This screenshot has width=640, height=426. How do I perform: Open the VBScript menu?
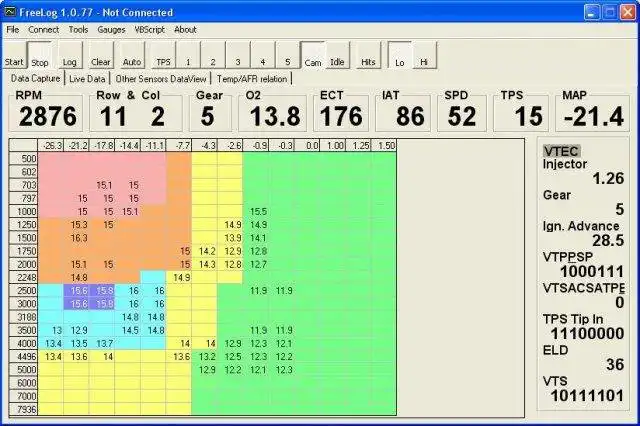(149, 30)
